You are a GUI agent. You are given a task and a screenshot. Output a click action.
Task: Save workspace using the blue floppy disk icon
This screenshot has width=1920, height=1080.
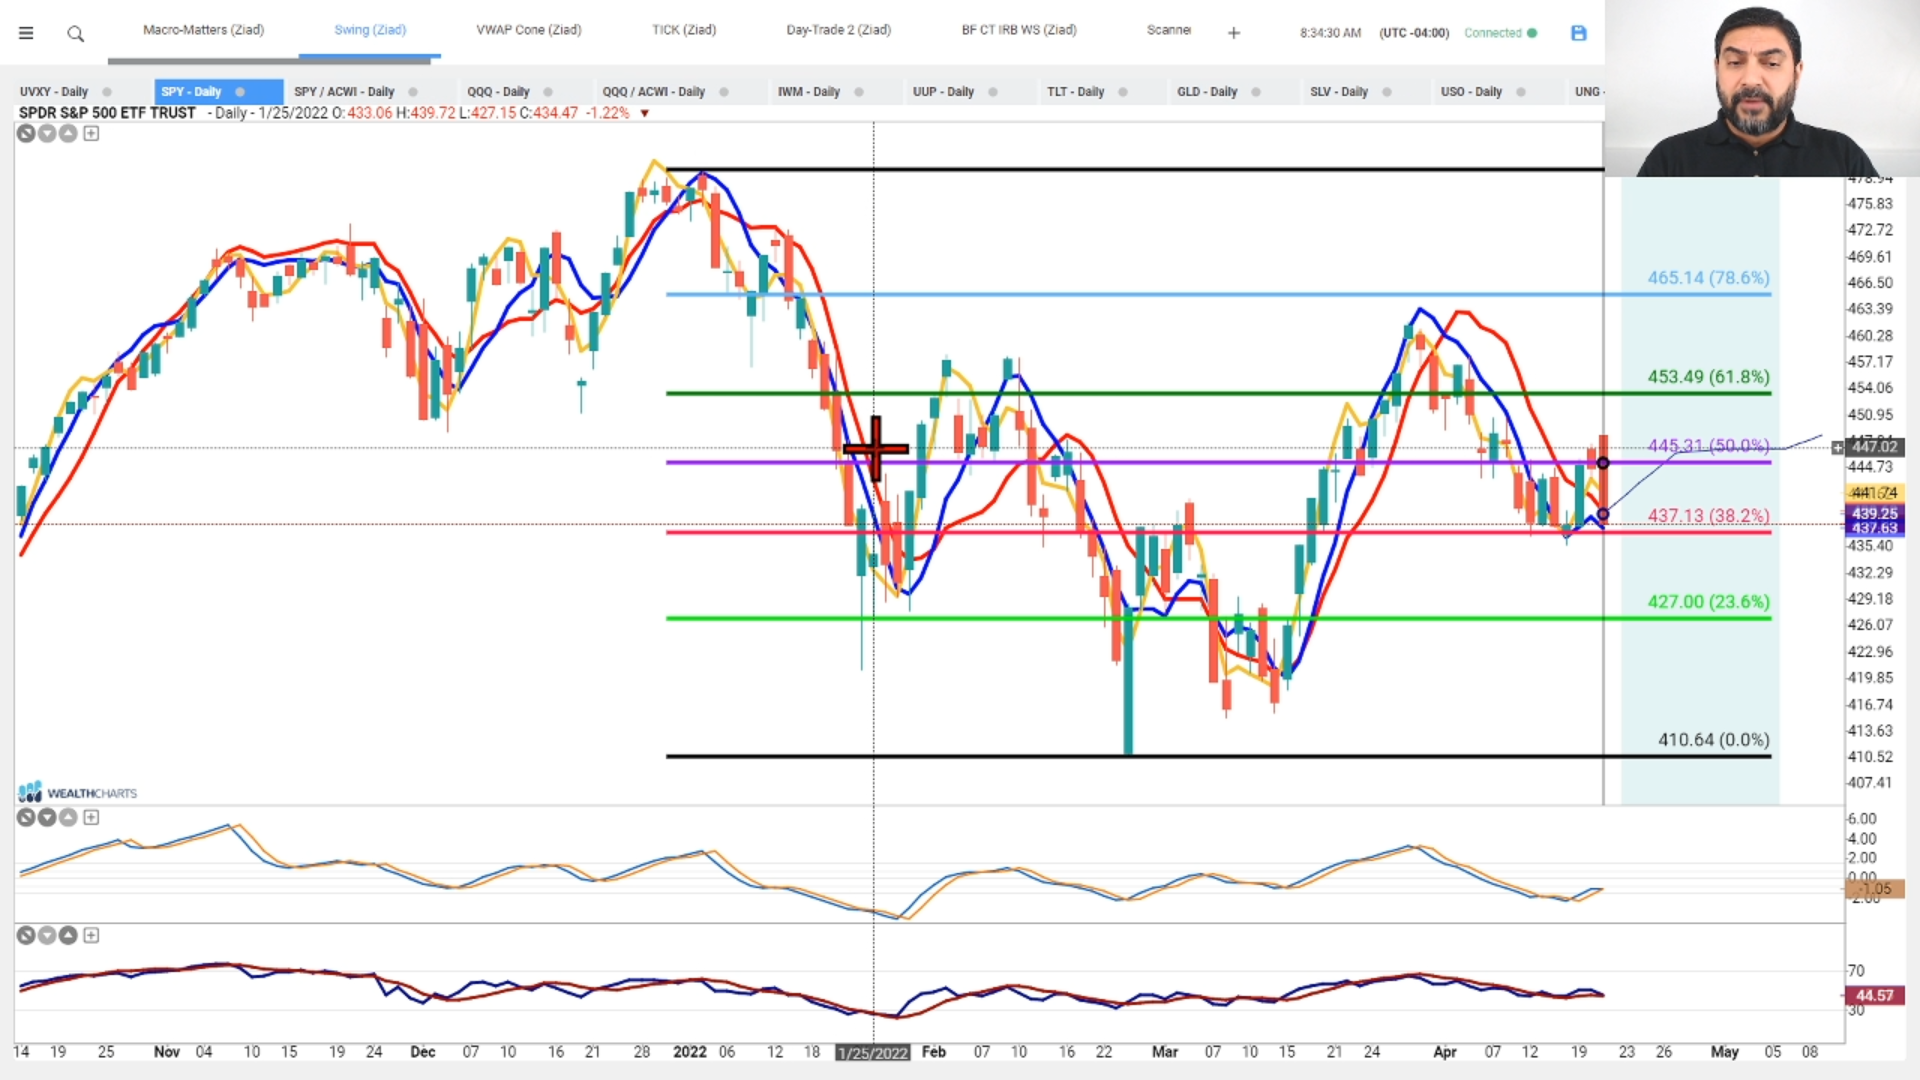pyautogui.click(x=1579, y=33)
